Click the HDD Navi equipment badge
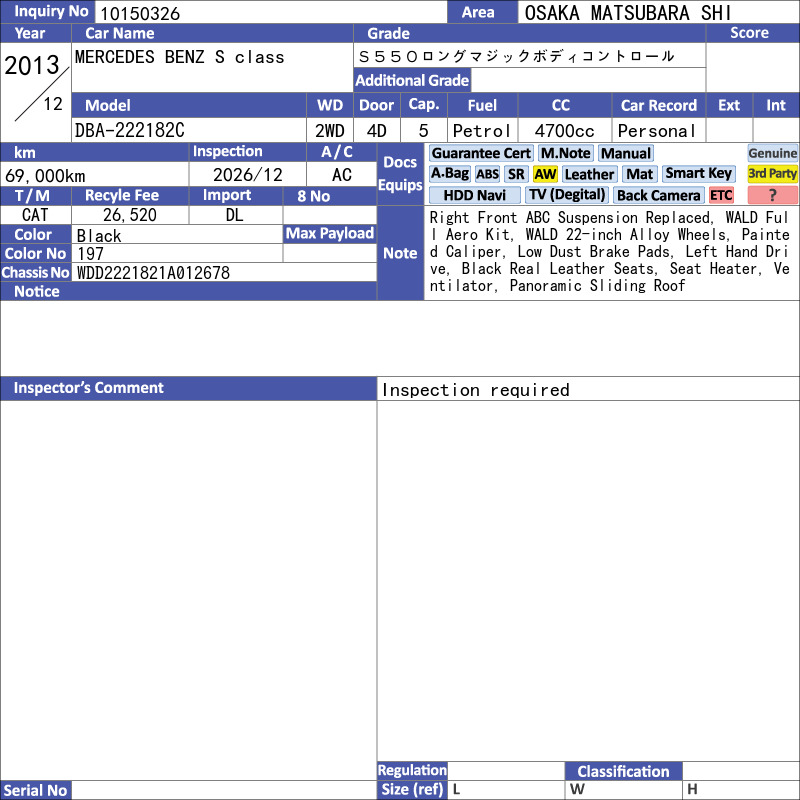800x800 pixels. pos(474,195)
